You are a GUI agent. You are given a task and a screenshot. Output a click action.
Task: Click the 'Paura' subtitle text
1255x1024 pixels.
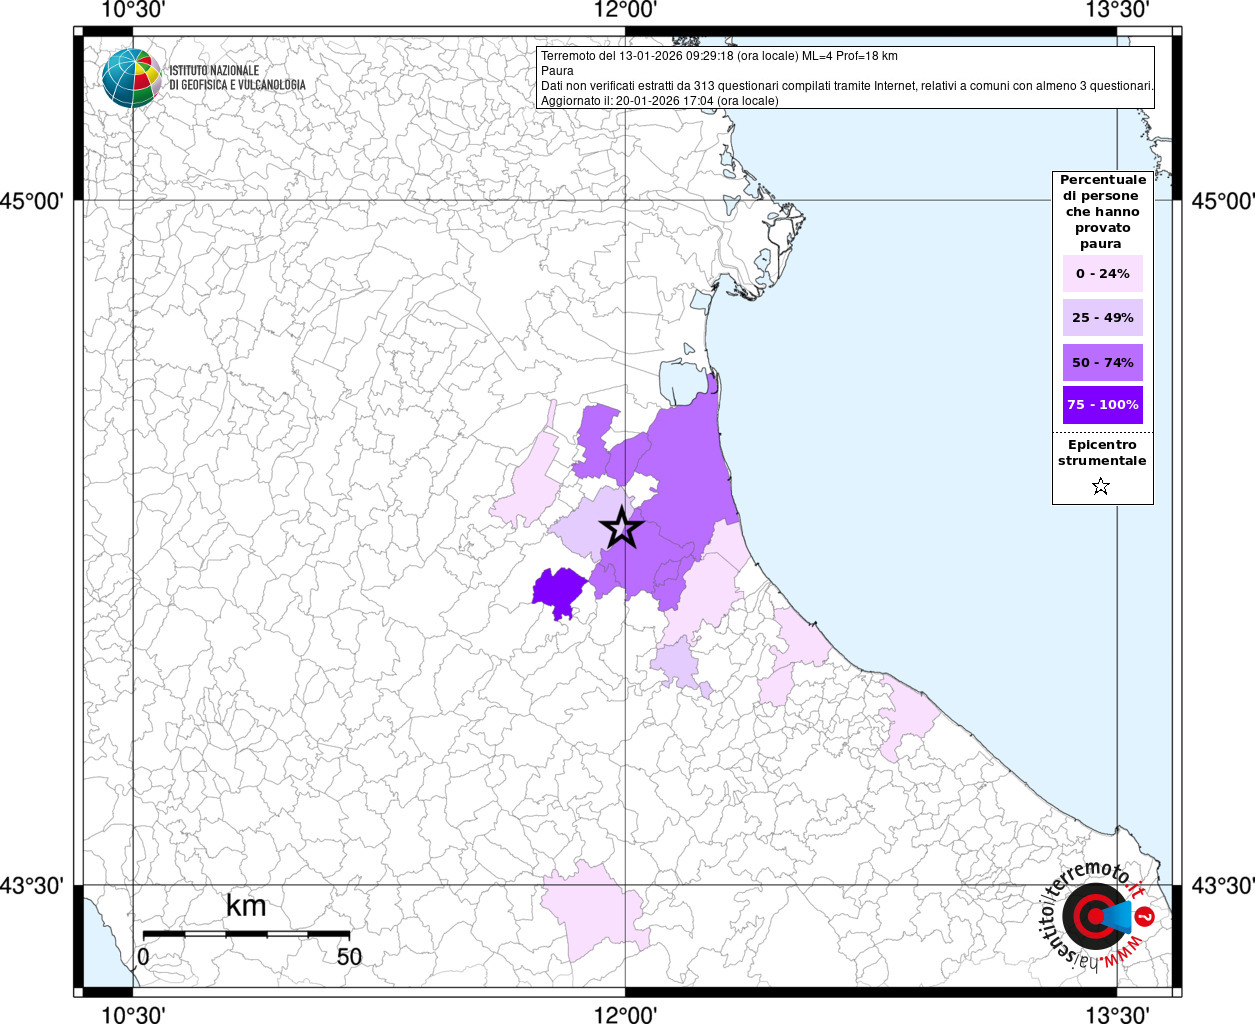pos(557,71)
